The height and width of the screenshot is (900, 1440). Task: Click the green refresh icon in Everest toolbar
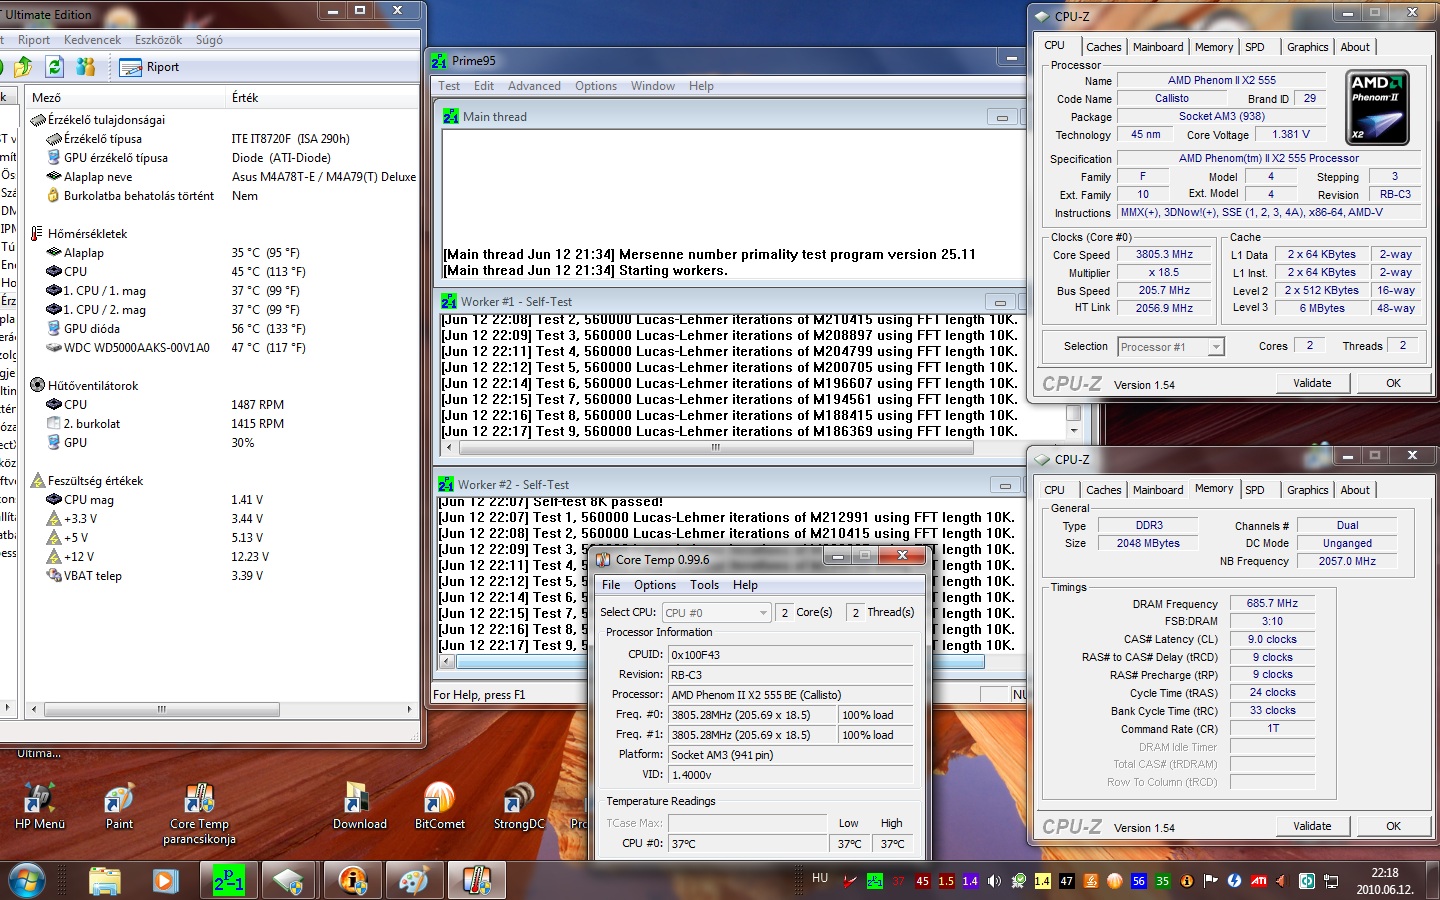[55, 67]
